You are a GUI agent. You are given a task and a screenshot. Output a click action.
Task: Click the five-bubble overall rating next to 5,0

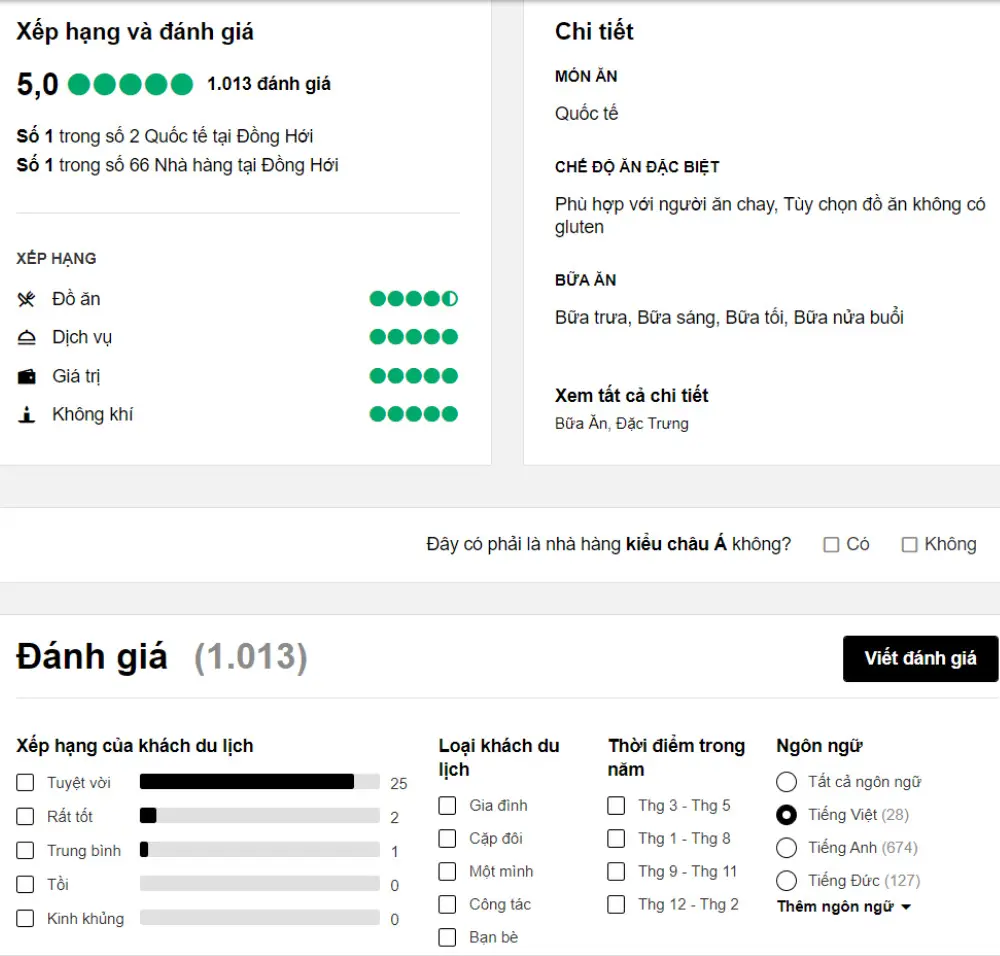click(130, 84)
